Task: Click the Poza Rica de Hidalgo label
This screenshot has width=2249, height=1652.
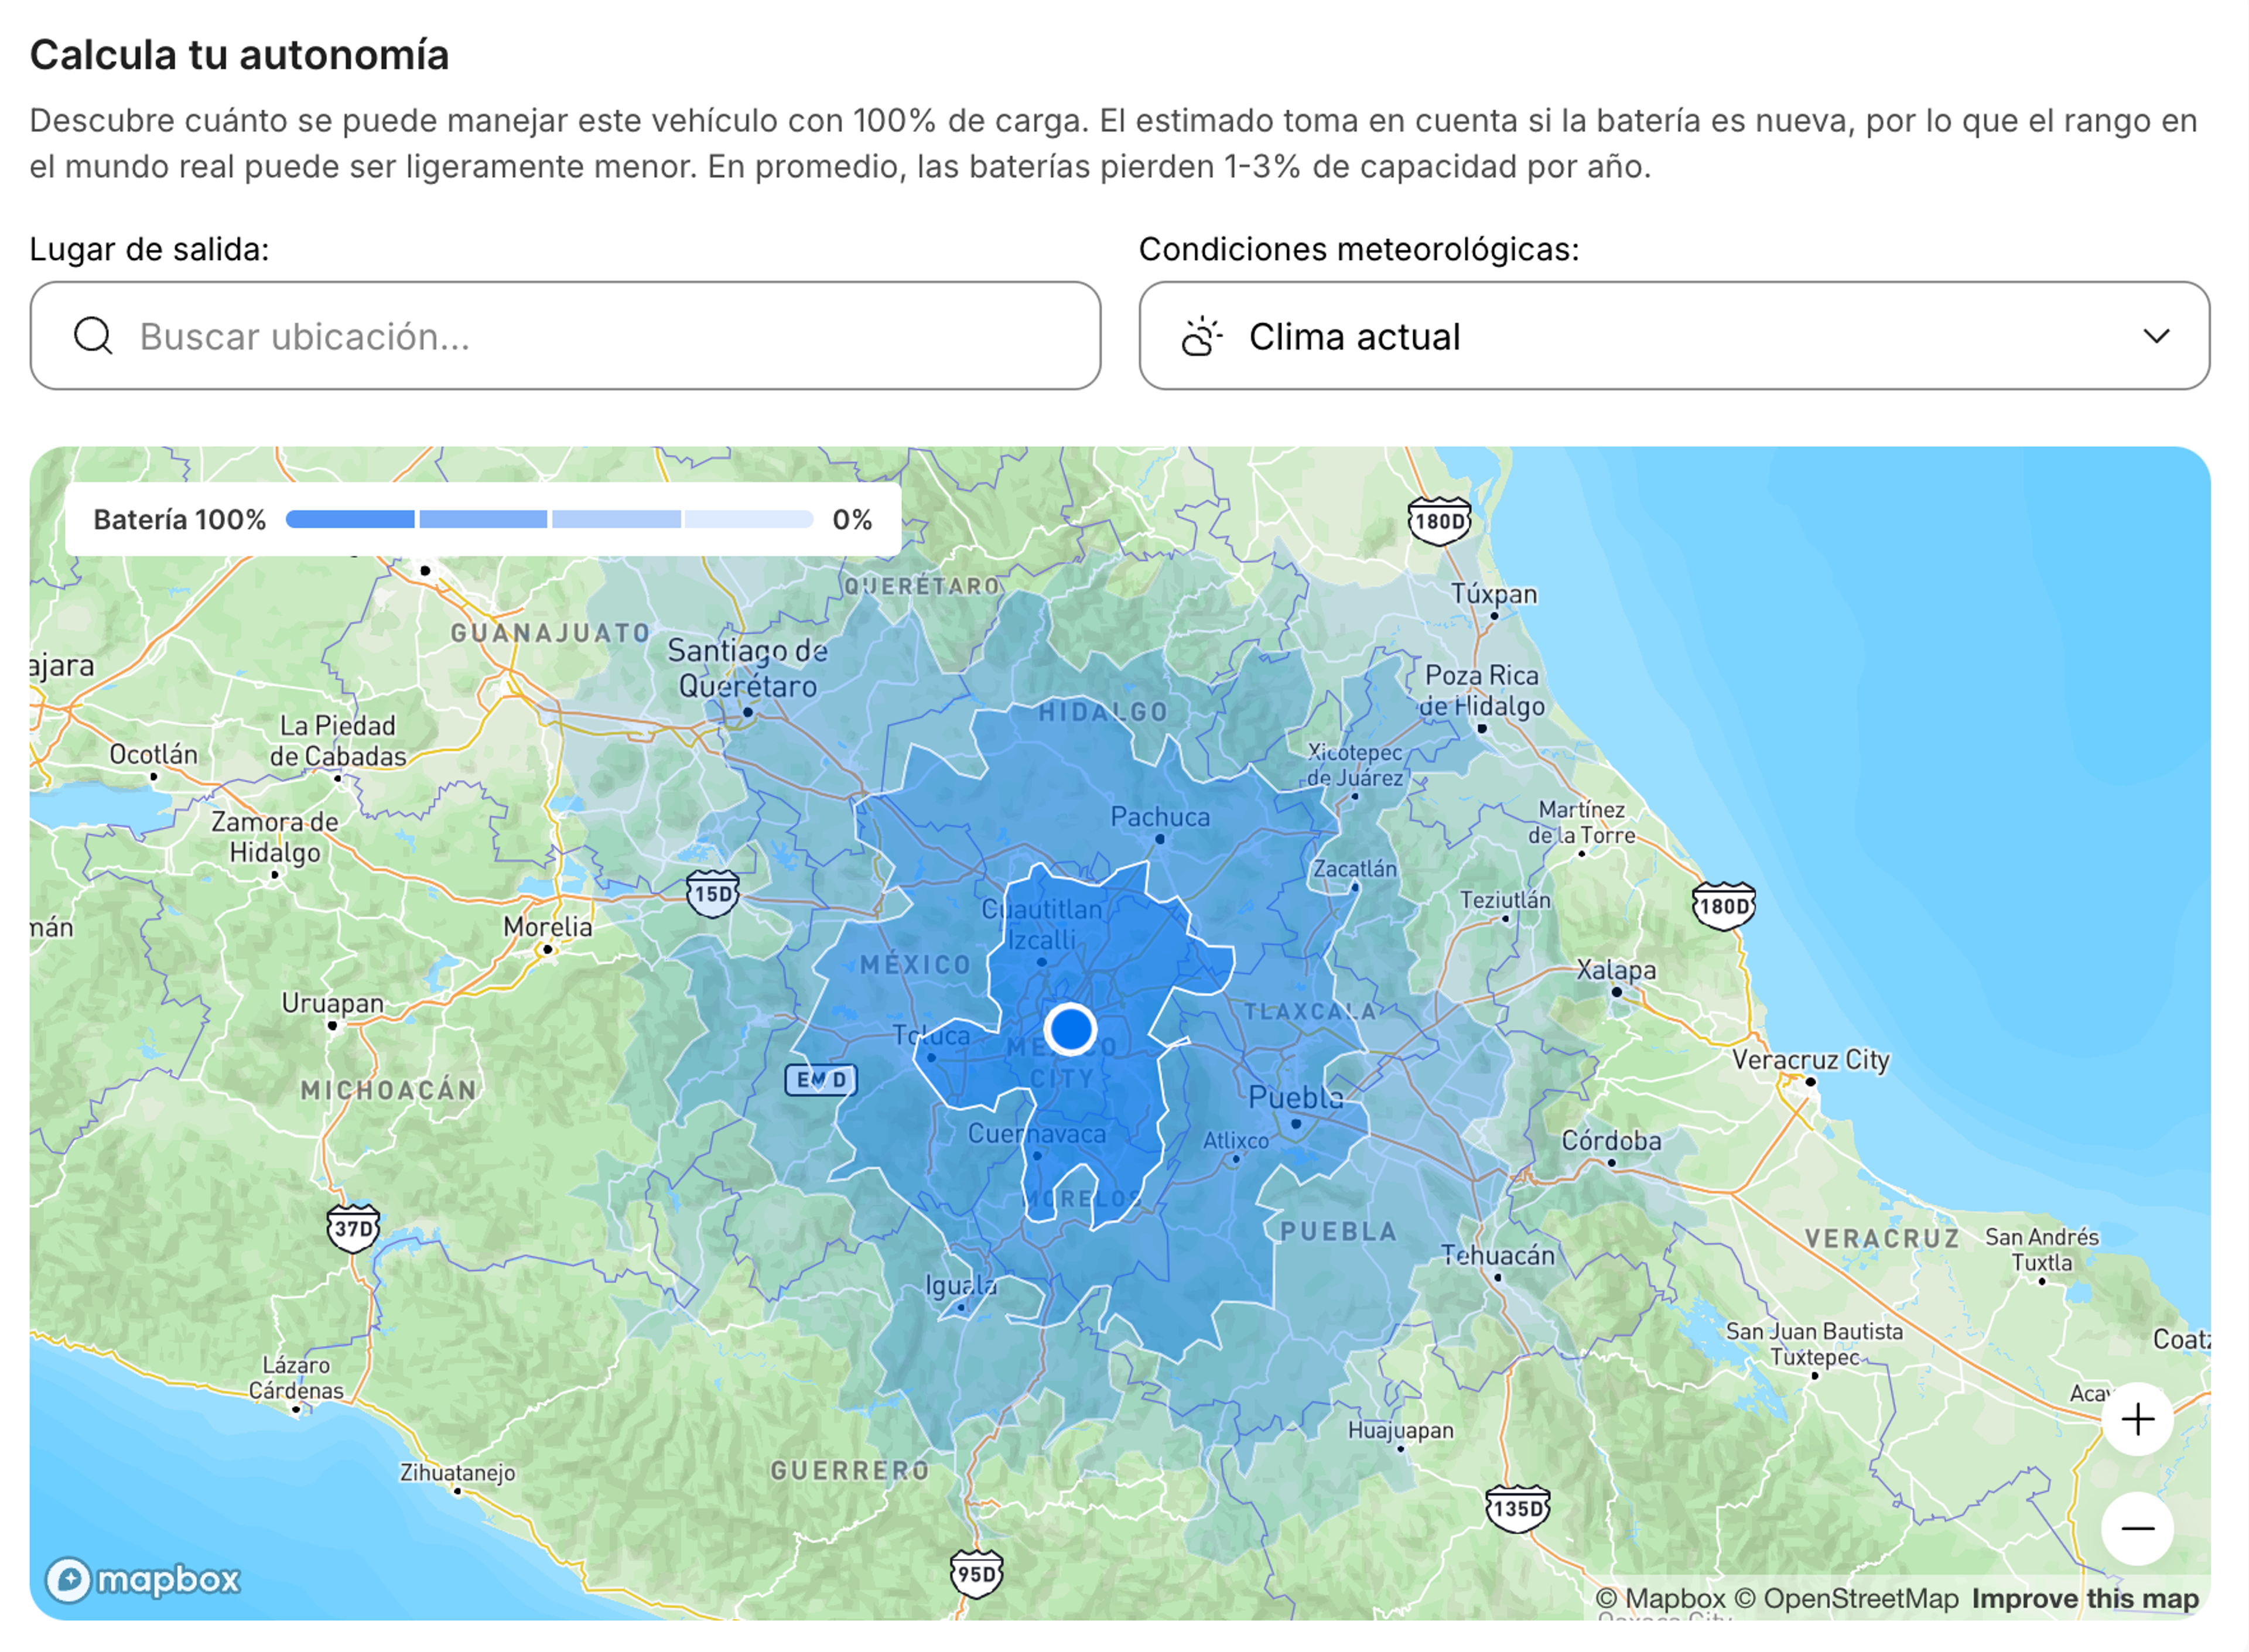Action: (x=1482, y=691)
